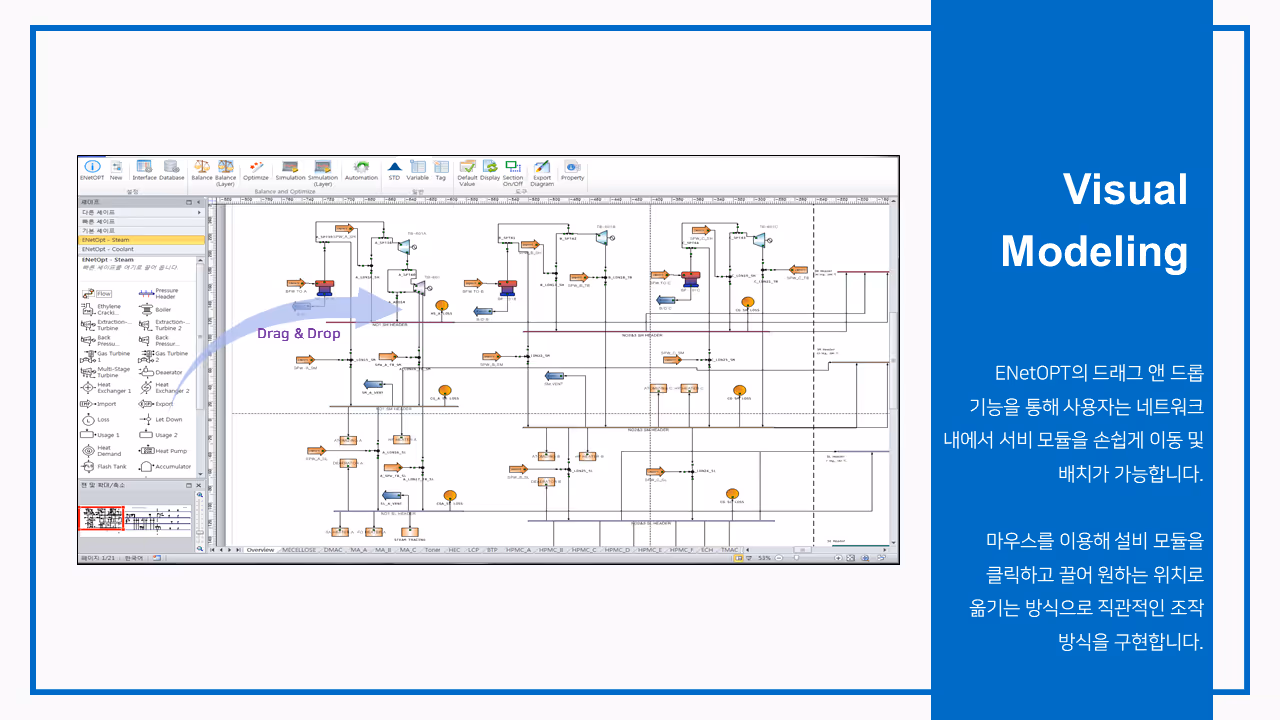The width and height of the screenshot is (1280, 720).
Task: Choose the Multi-Stage Turbine stencil shape
Action: click(x=105, y=372)
